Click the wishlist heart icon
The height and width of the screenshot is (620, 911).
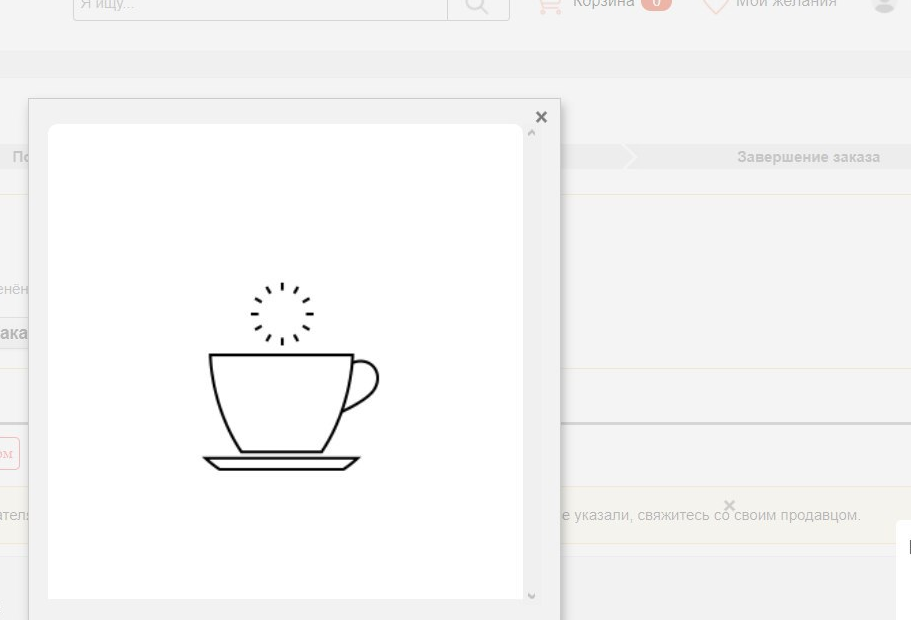(715, 5)
